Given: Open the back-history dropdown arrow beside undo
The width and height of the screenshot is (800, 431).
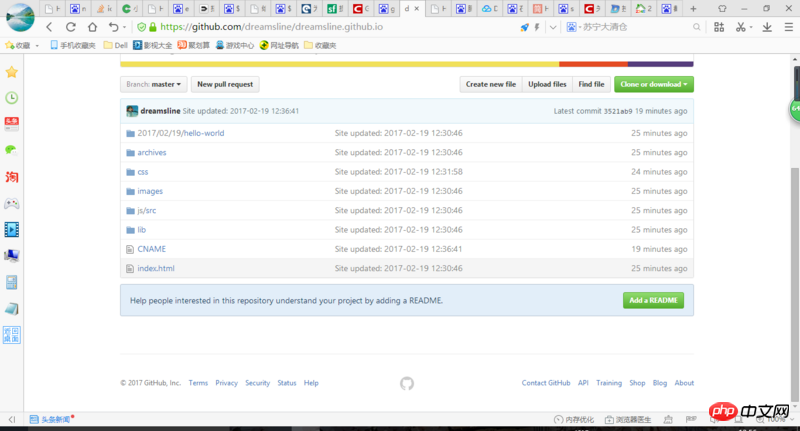Looking at the screenshot, I should point(124,28).
